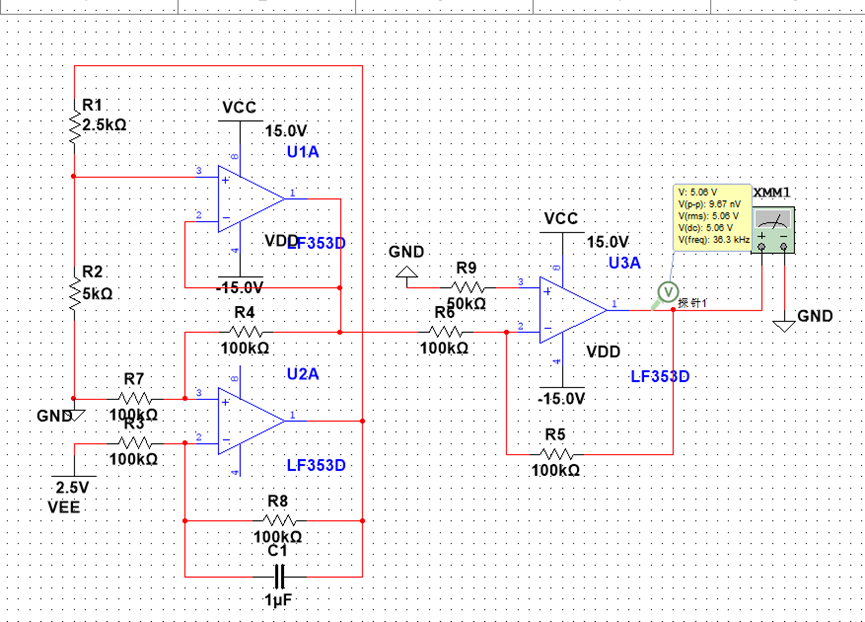The width and height of the screenshot is (865, 622).
Task: Click the VEE 2.5V supply symbol
Action: [73, 476]
